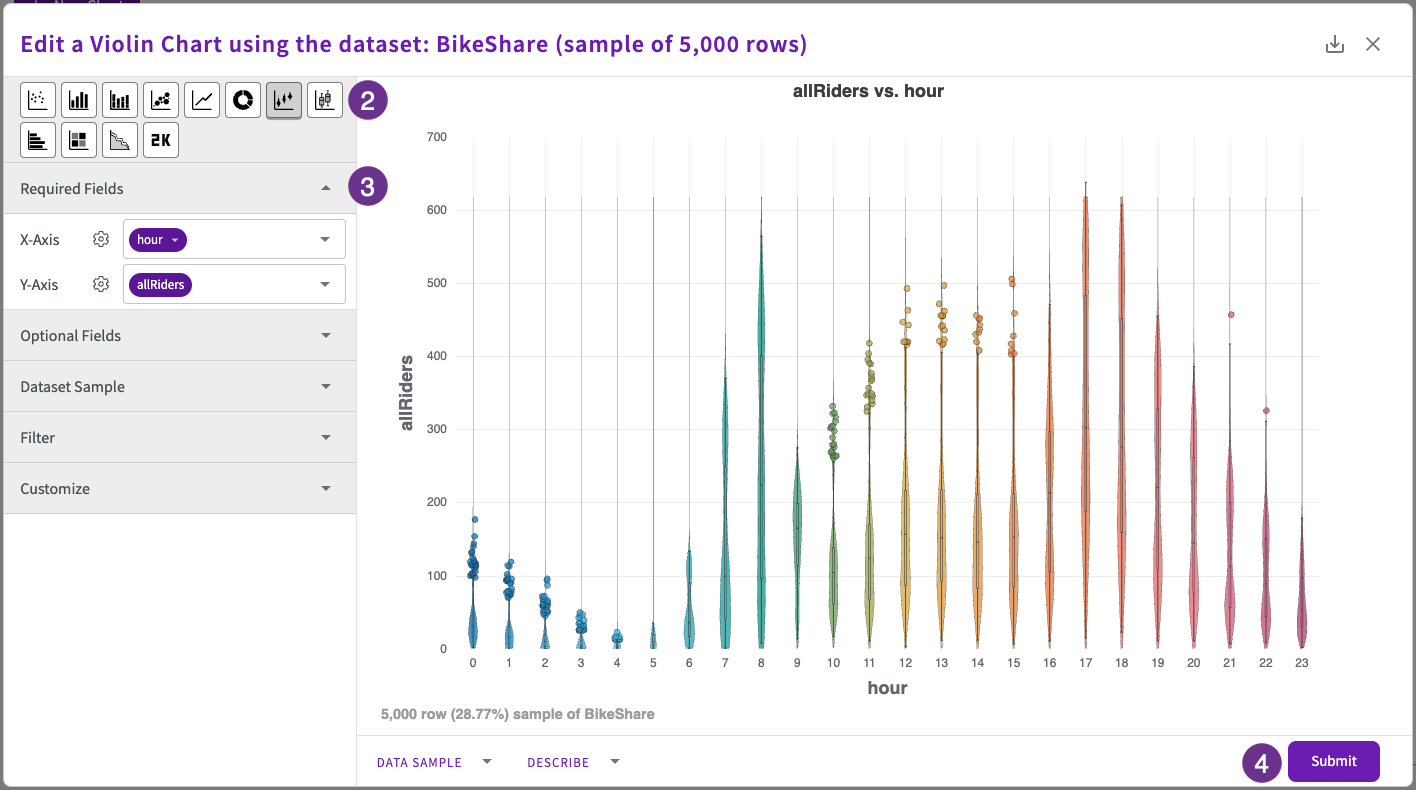Select the heatmap chart type
Image resolution: width=1416 pixels, height=790 pixels.
[79, 141]
